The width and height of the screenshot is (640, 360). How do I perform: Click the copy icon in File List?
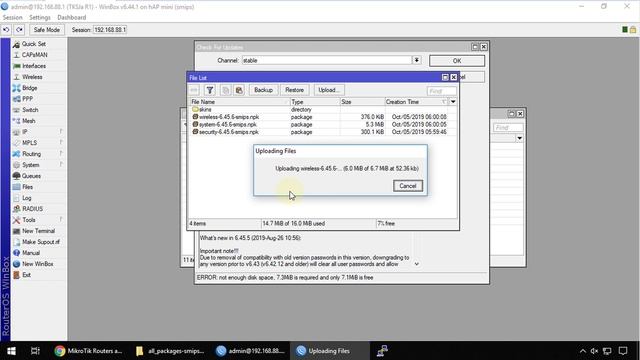[x=225, y=90]
